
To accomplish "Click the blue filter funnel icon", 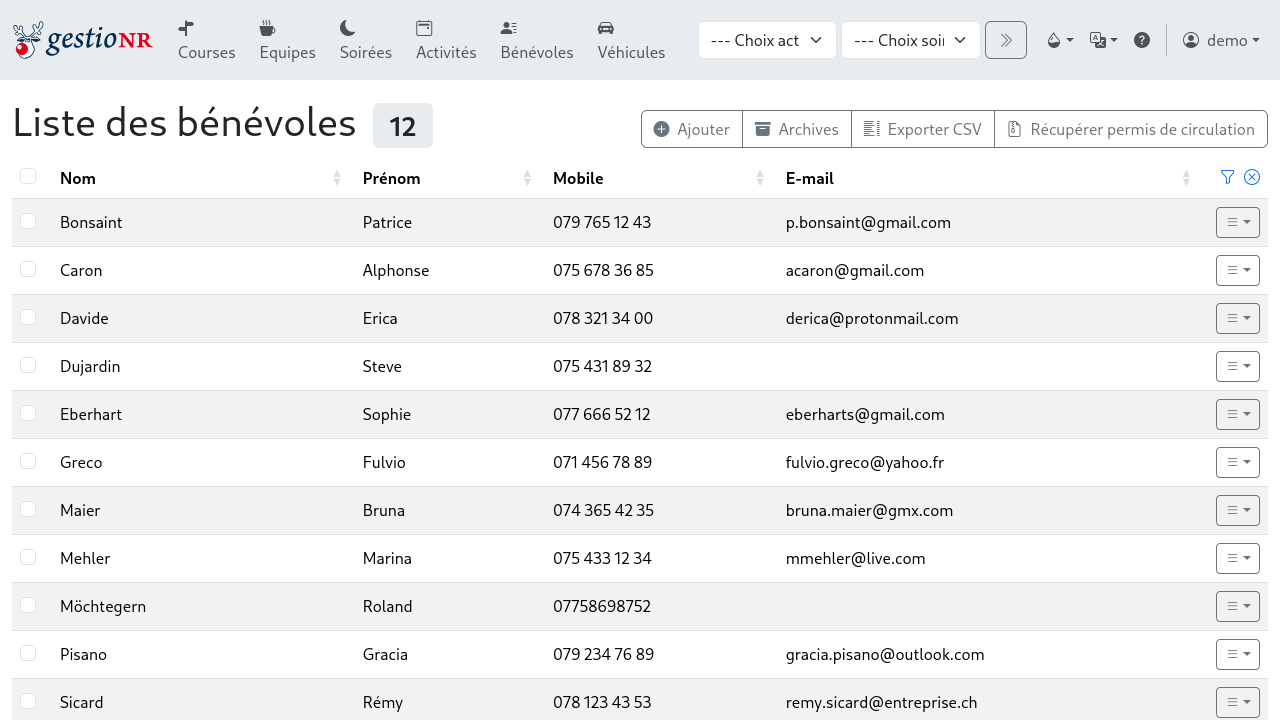I will 1228,177.
